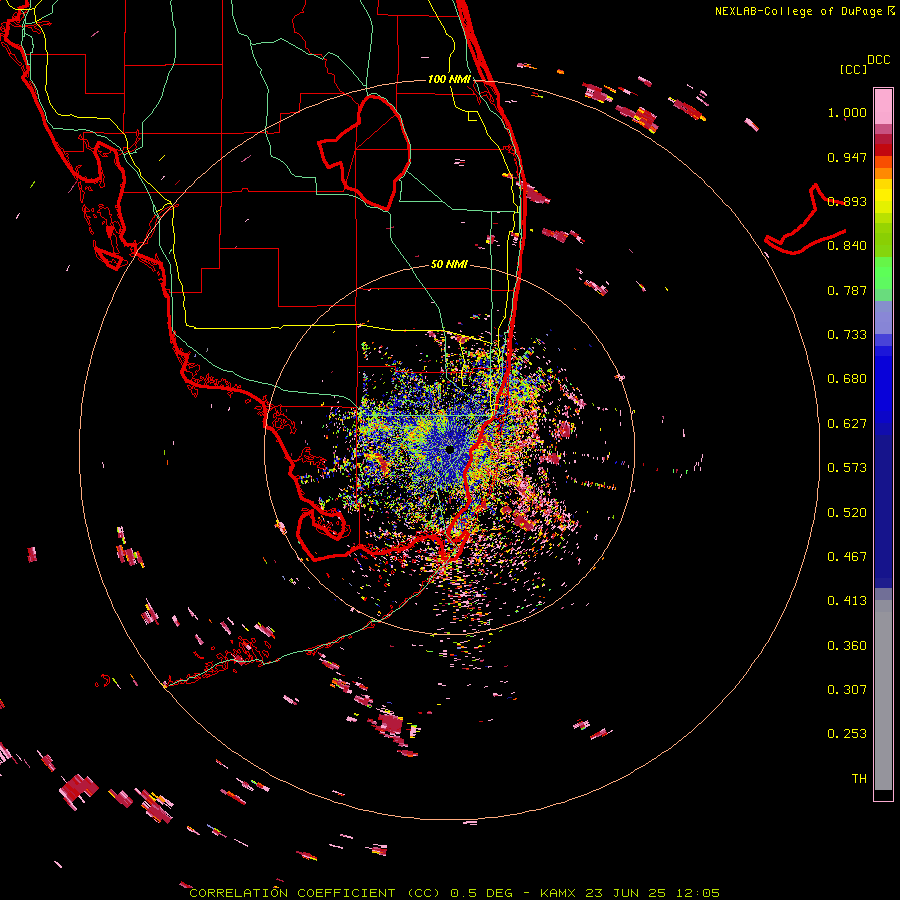Select the 0.840 color scale value
Viewport: 900px width, 900px height.
(x=847, y=246)
